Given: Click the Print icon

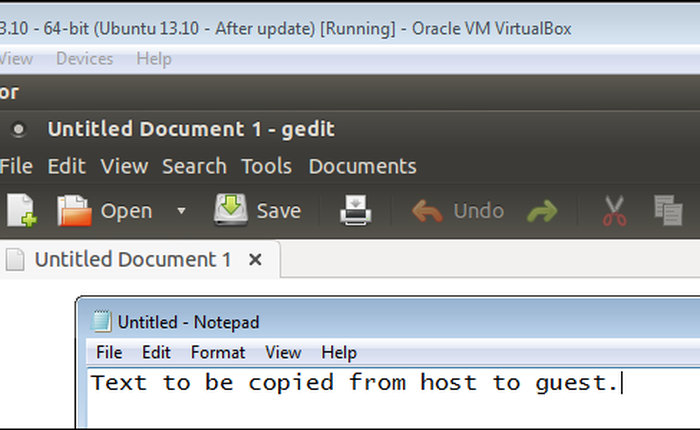Looking at the screenshot, I should tap(357, 210).
